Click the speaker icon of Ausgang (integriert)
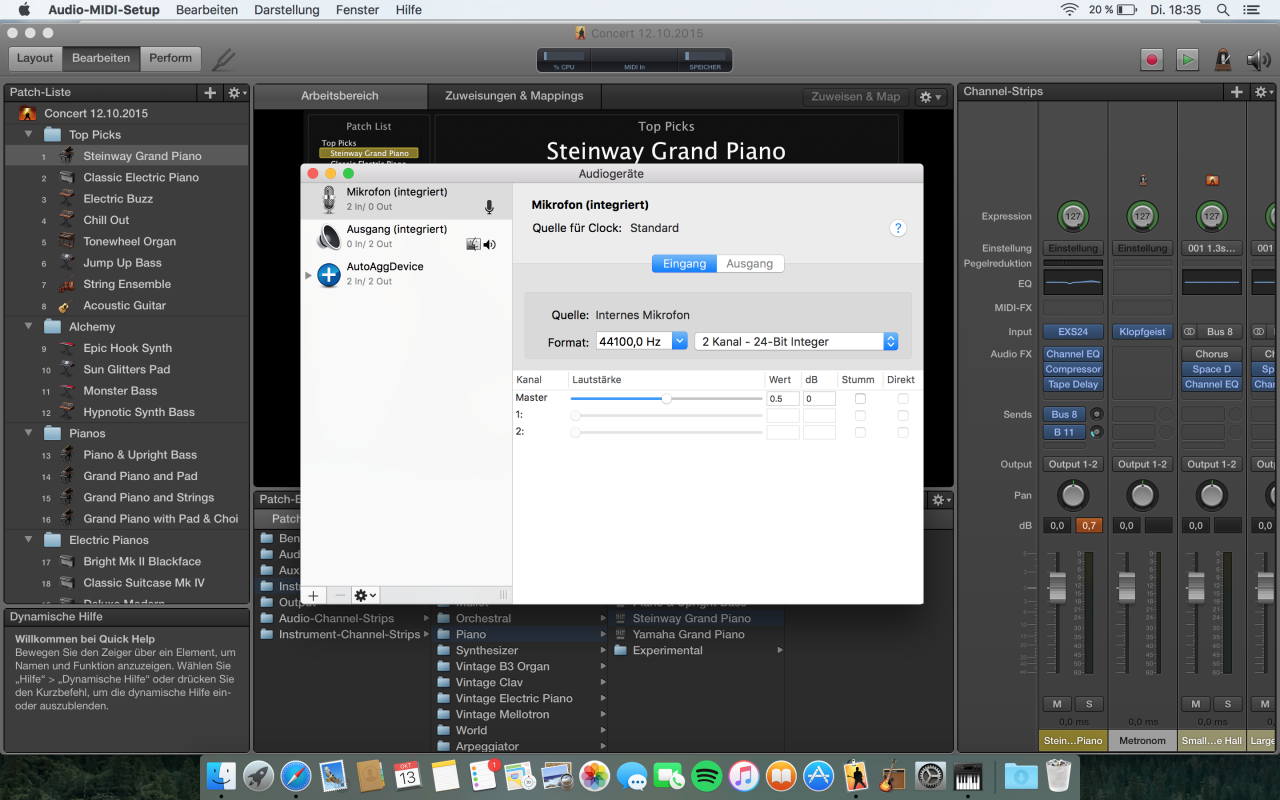1280x800 pixels. pyautogui.click(x=329, y=237)
